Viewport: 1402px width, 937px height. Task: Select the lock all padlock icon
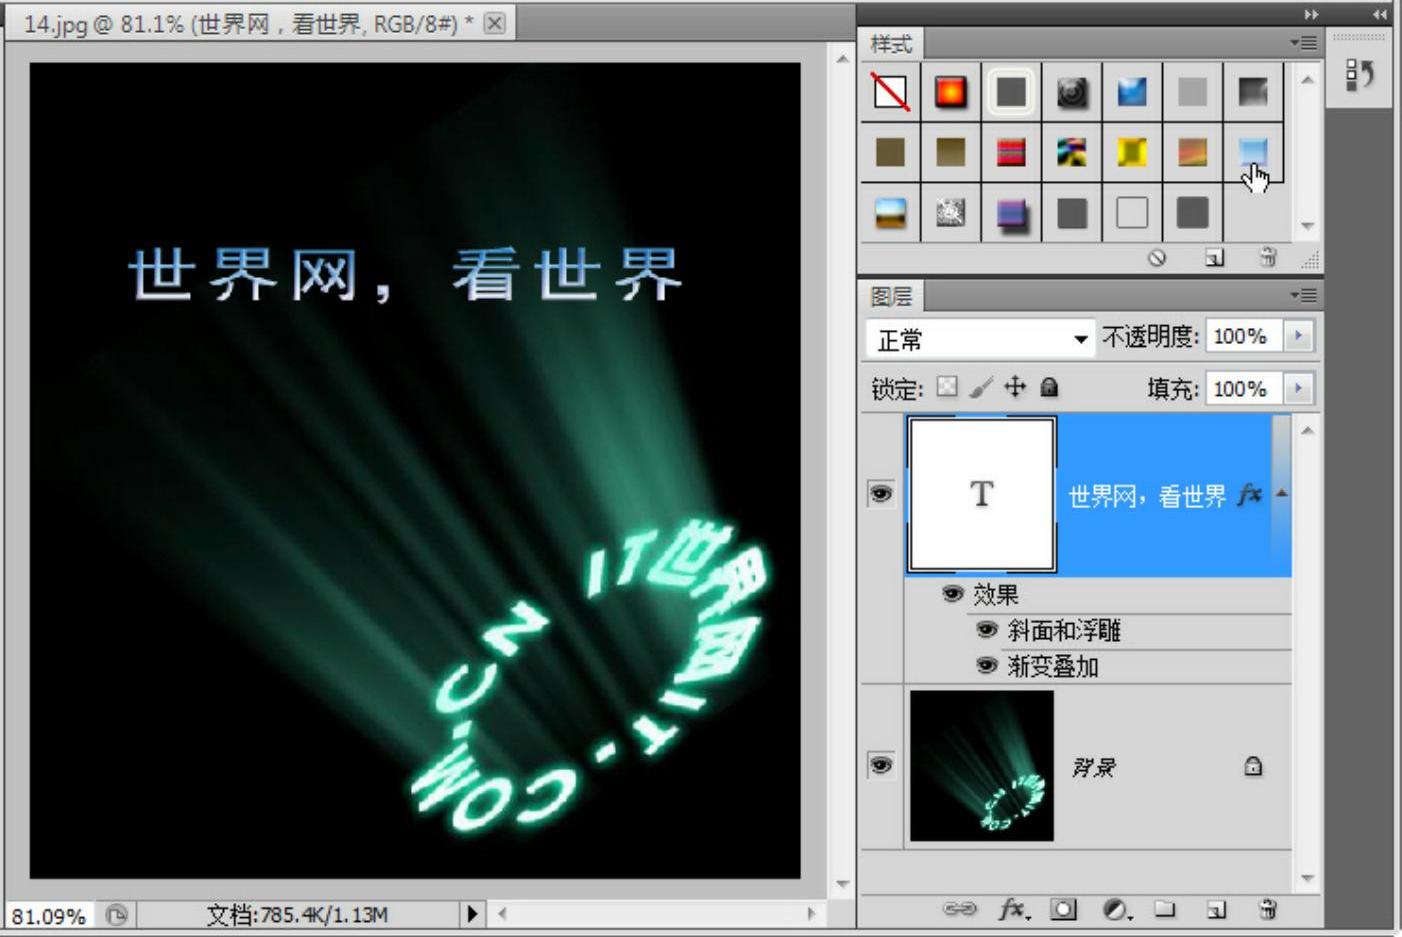point(1049,387)
